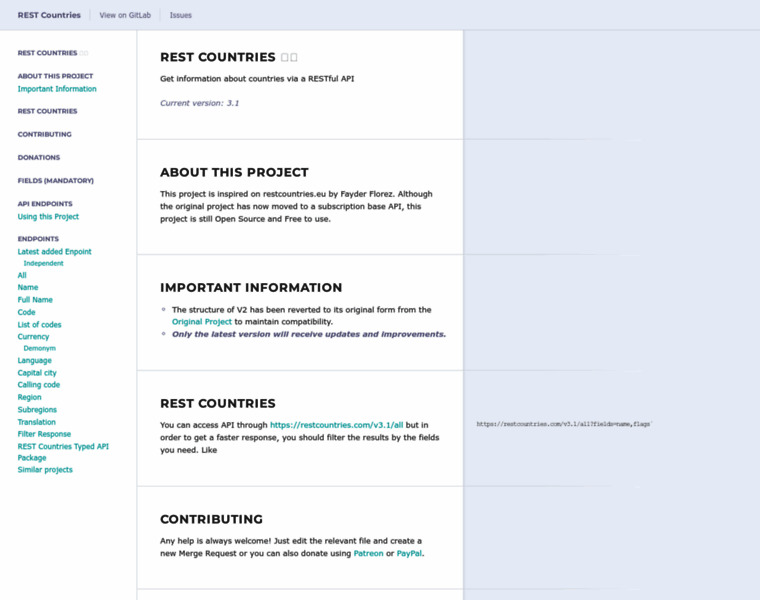
Task: Click the About This Project main heading
Action: click(x=234, y=173)
